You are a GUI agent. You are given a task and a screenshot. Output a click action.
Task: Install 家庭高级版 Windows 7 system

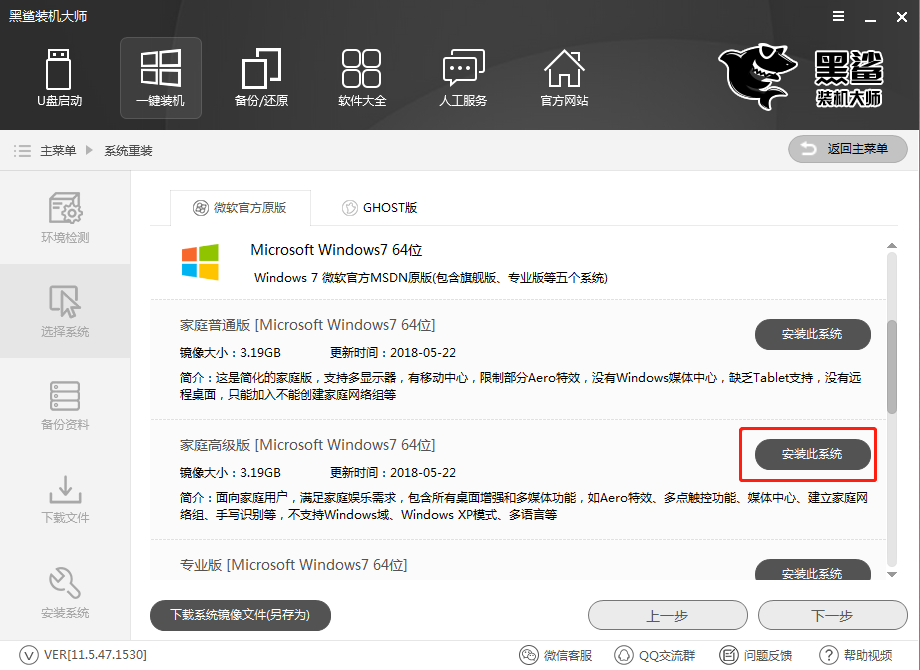pyautogui.click(x=812, y=454)
